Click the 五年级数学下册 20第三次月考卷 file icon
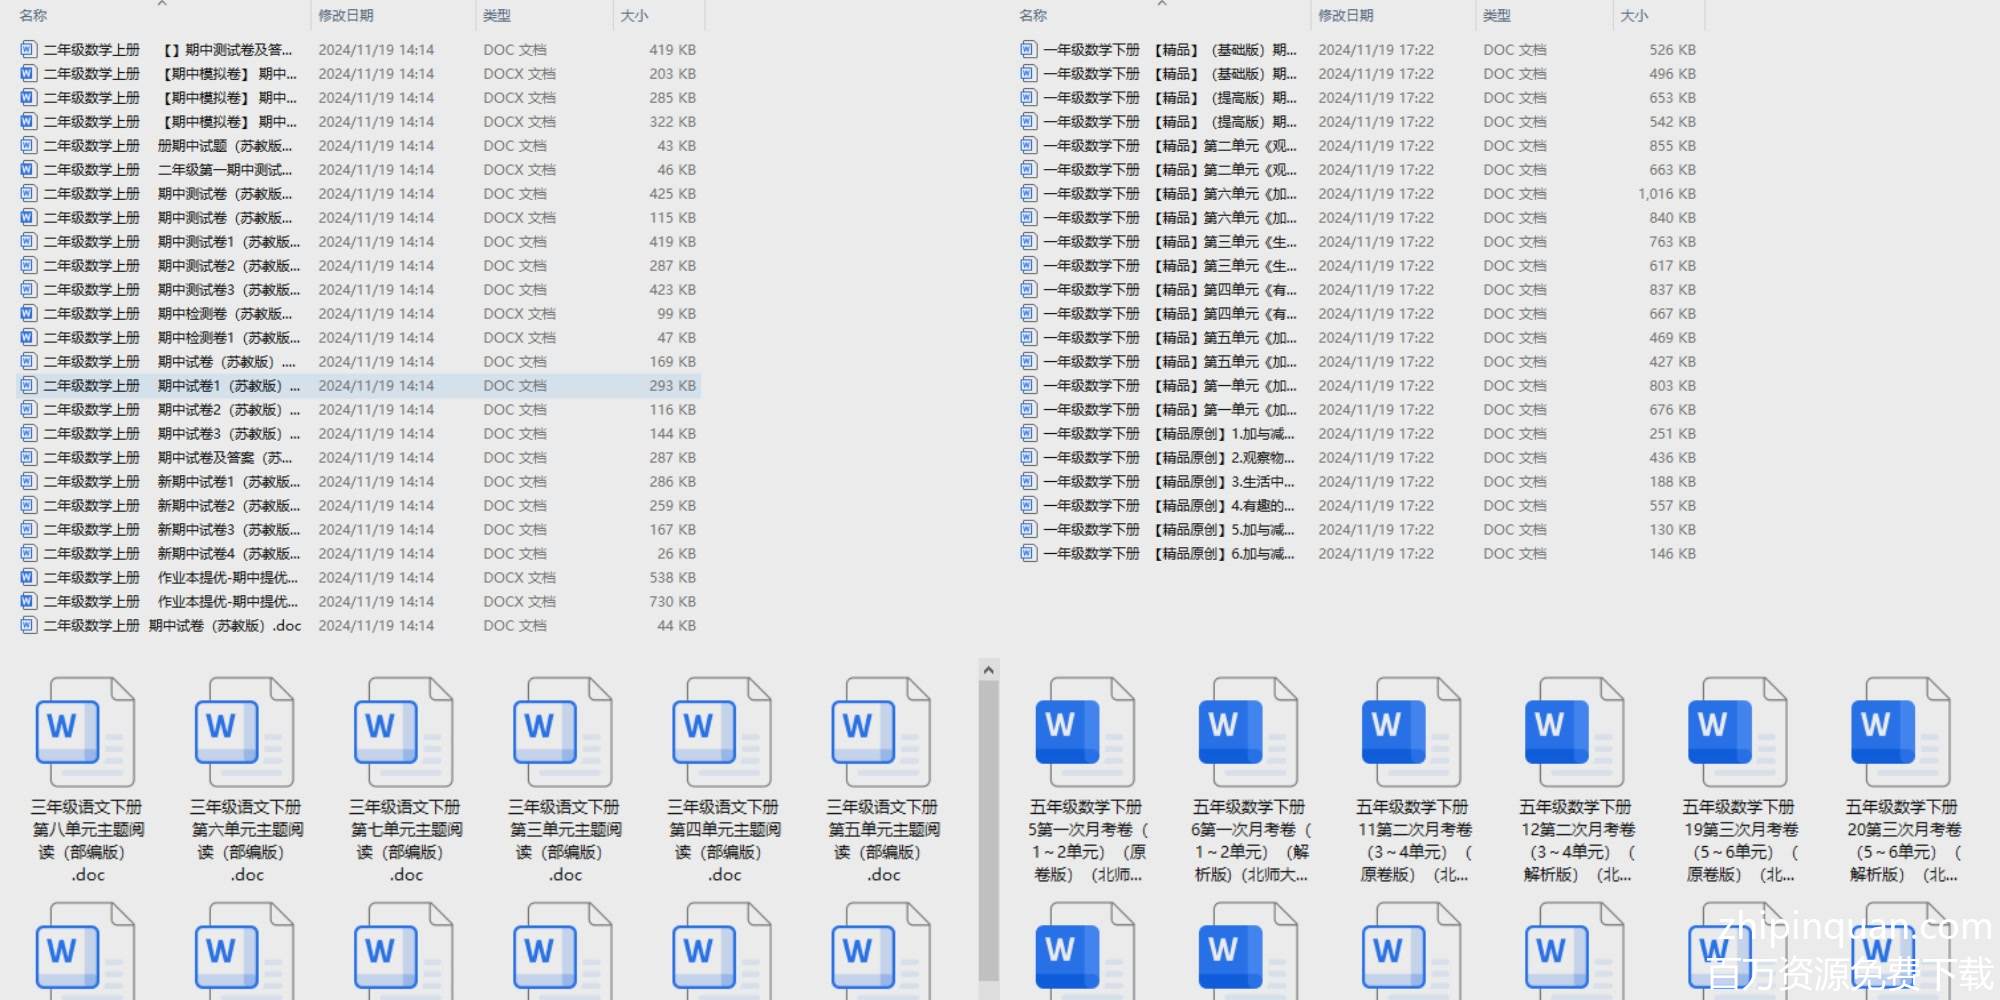 click(1900, 732)
